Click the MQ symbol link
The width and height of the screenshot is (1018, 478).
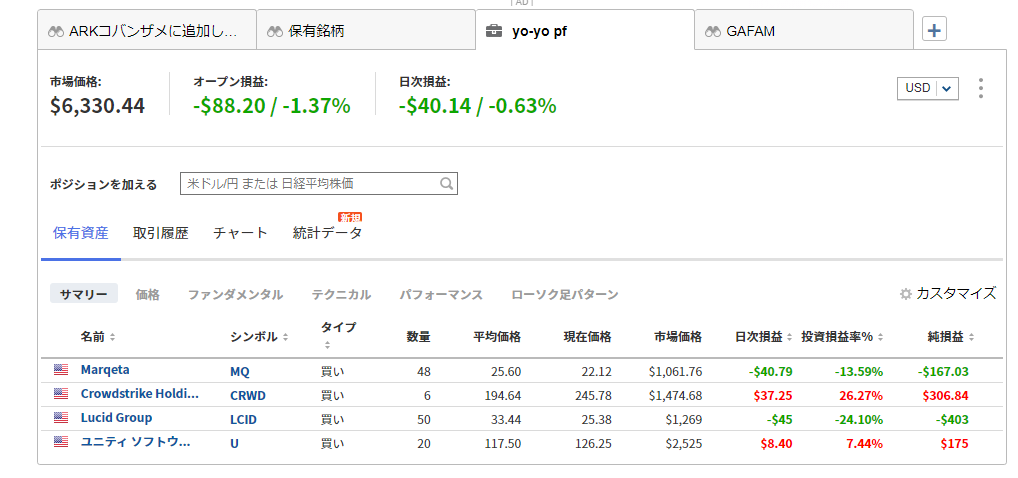240,372
